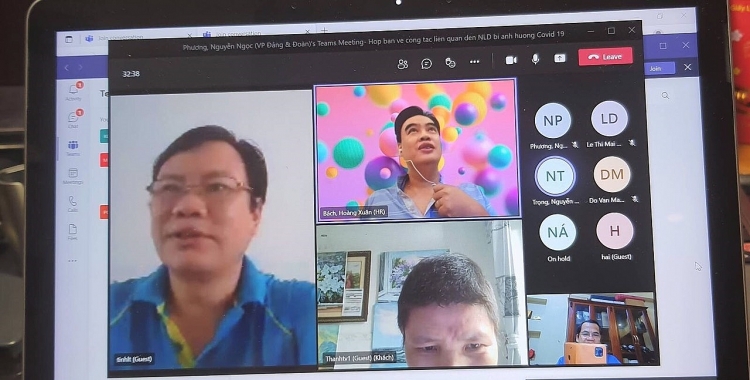This screenshot has width=750, height=380.
Task: Click the meeting timer 32:38
Action: click(x=131, y=74)
